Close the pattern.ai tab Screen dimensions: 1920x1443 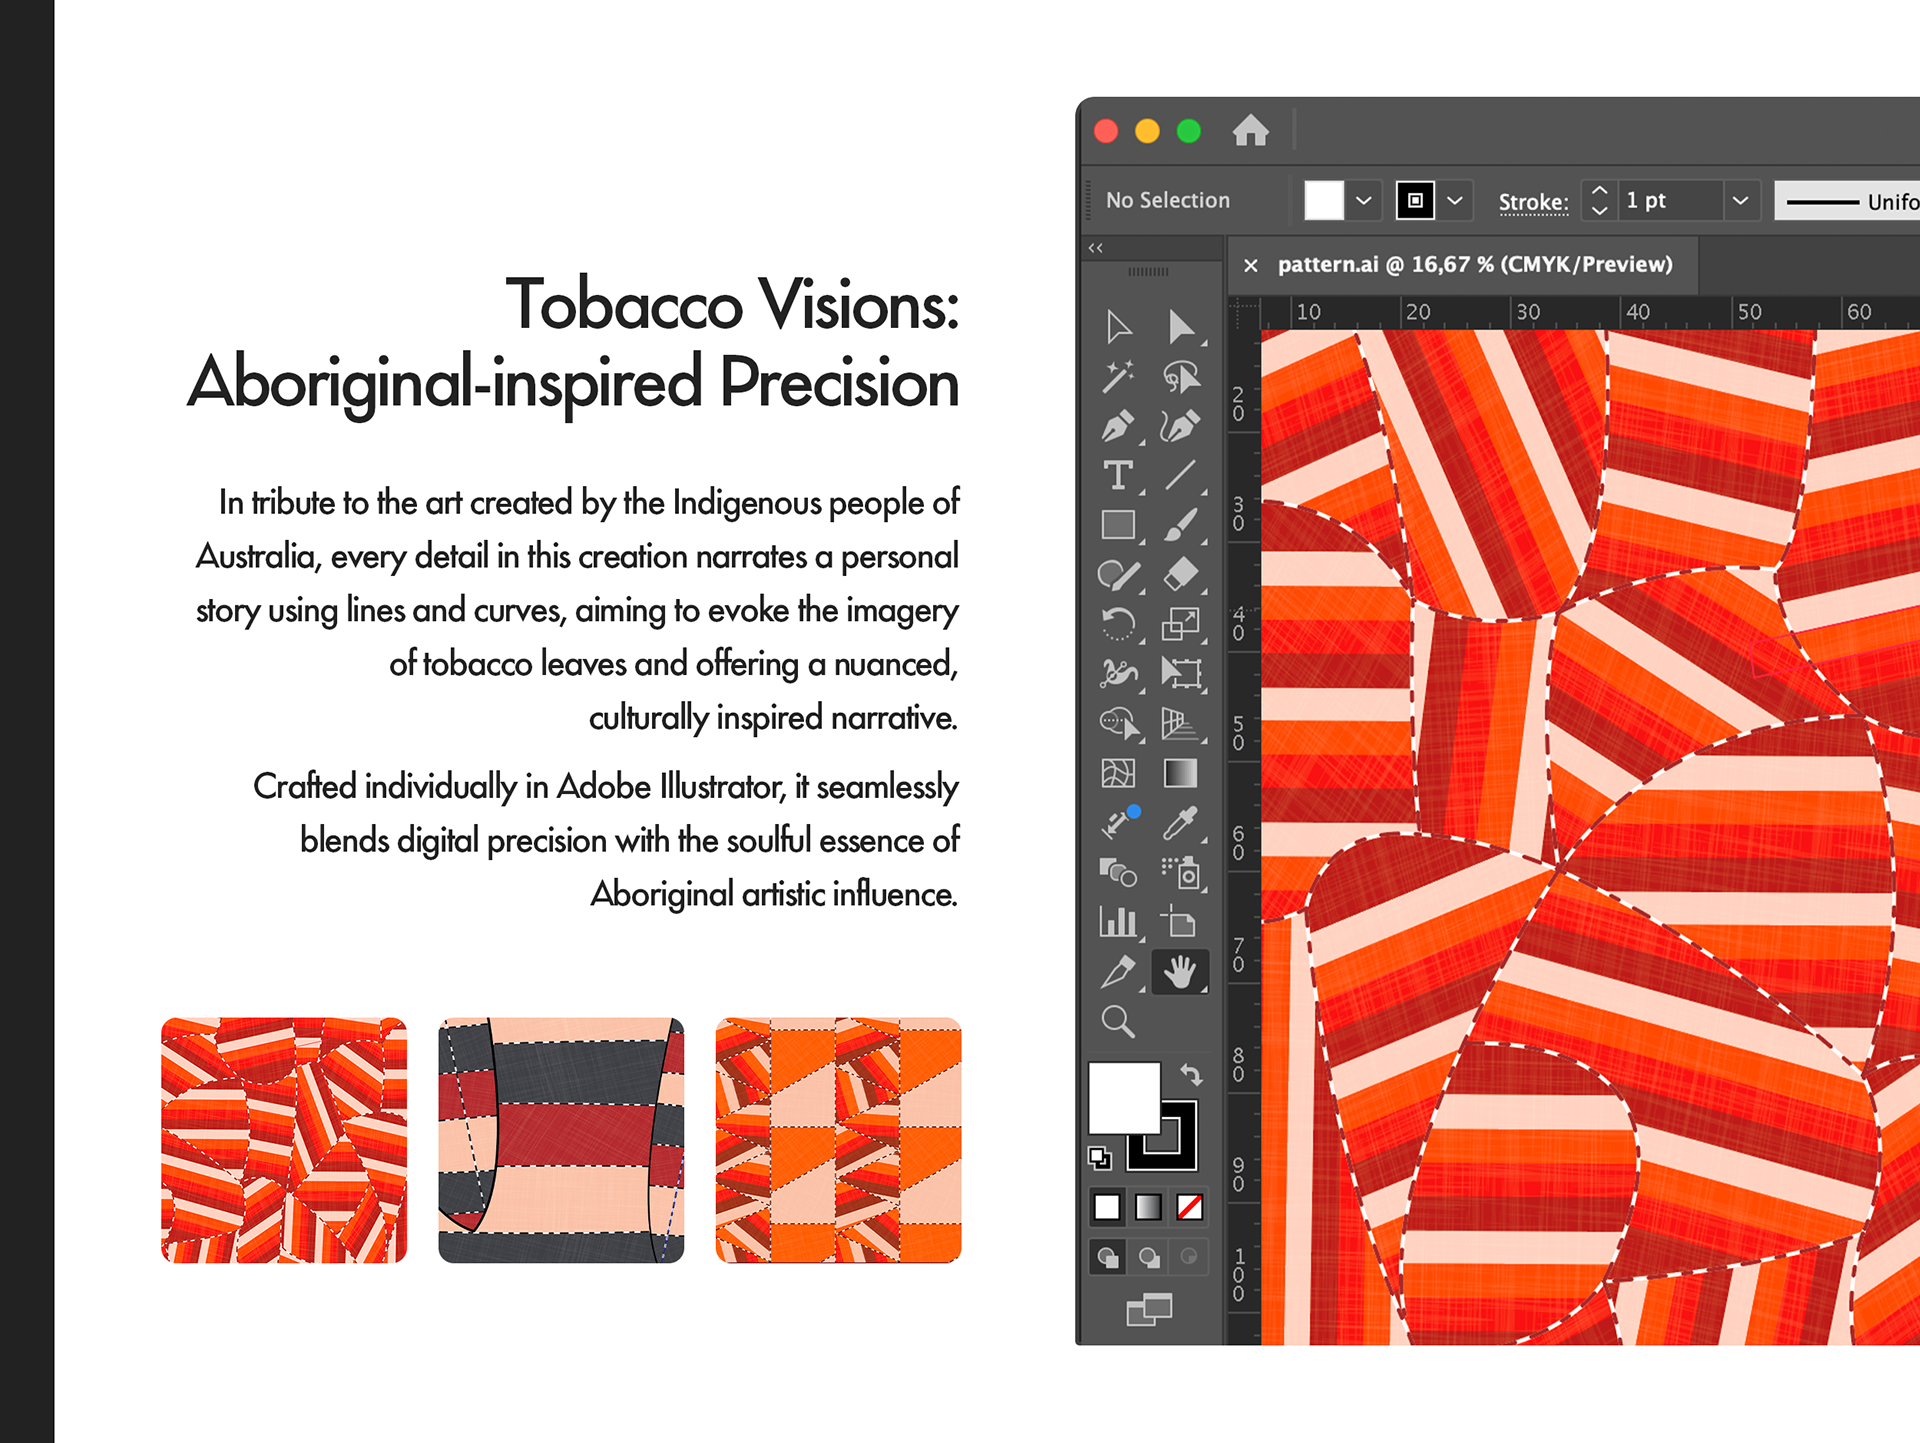tap(1250, 265)
